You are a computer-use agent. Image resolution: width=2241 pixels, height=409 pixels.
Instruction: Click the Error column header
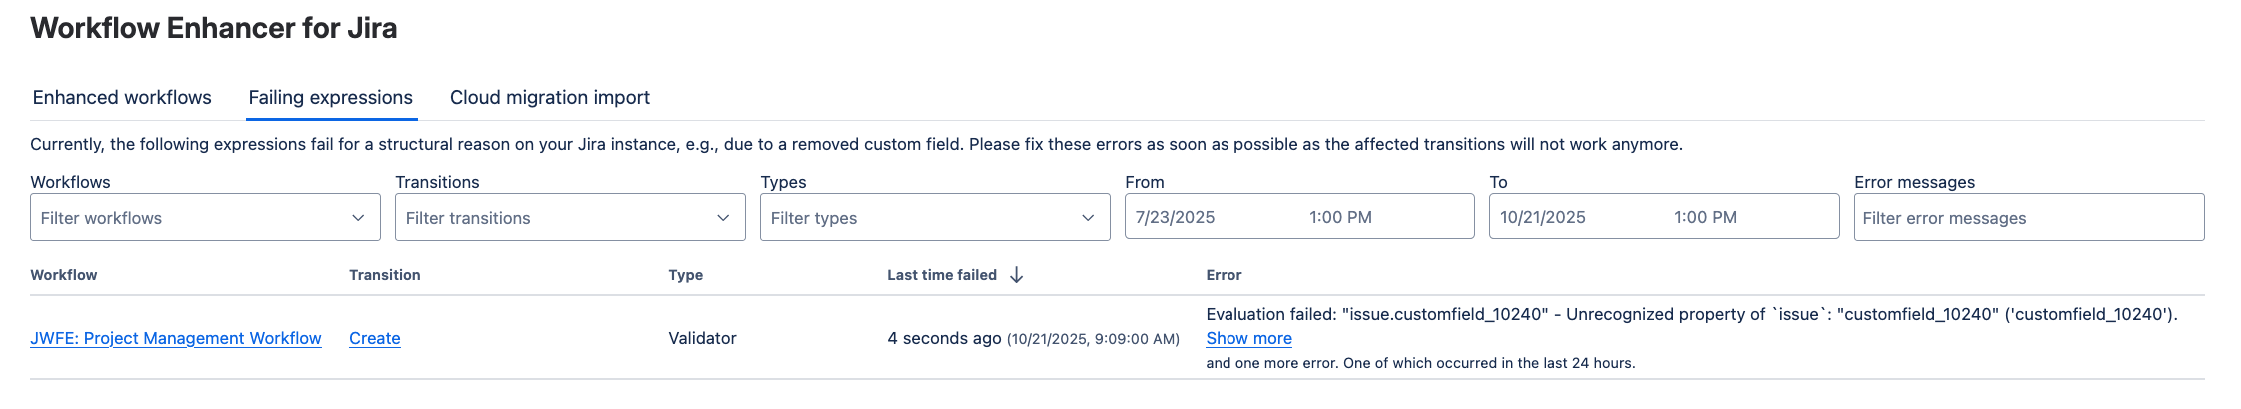tap(1223, 275)
